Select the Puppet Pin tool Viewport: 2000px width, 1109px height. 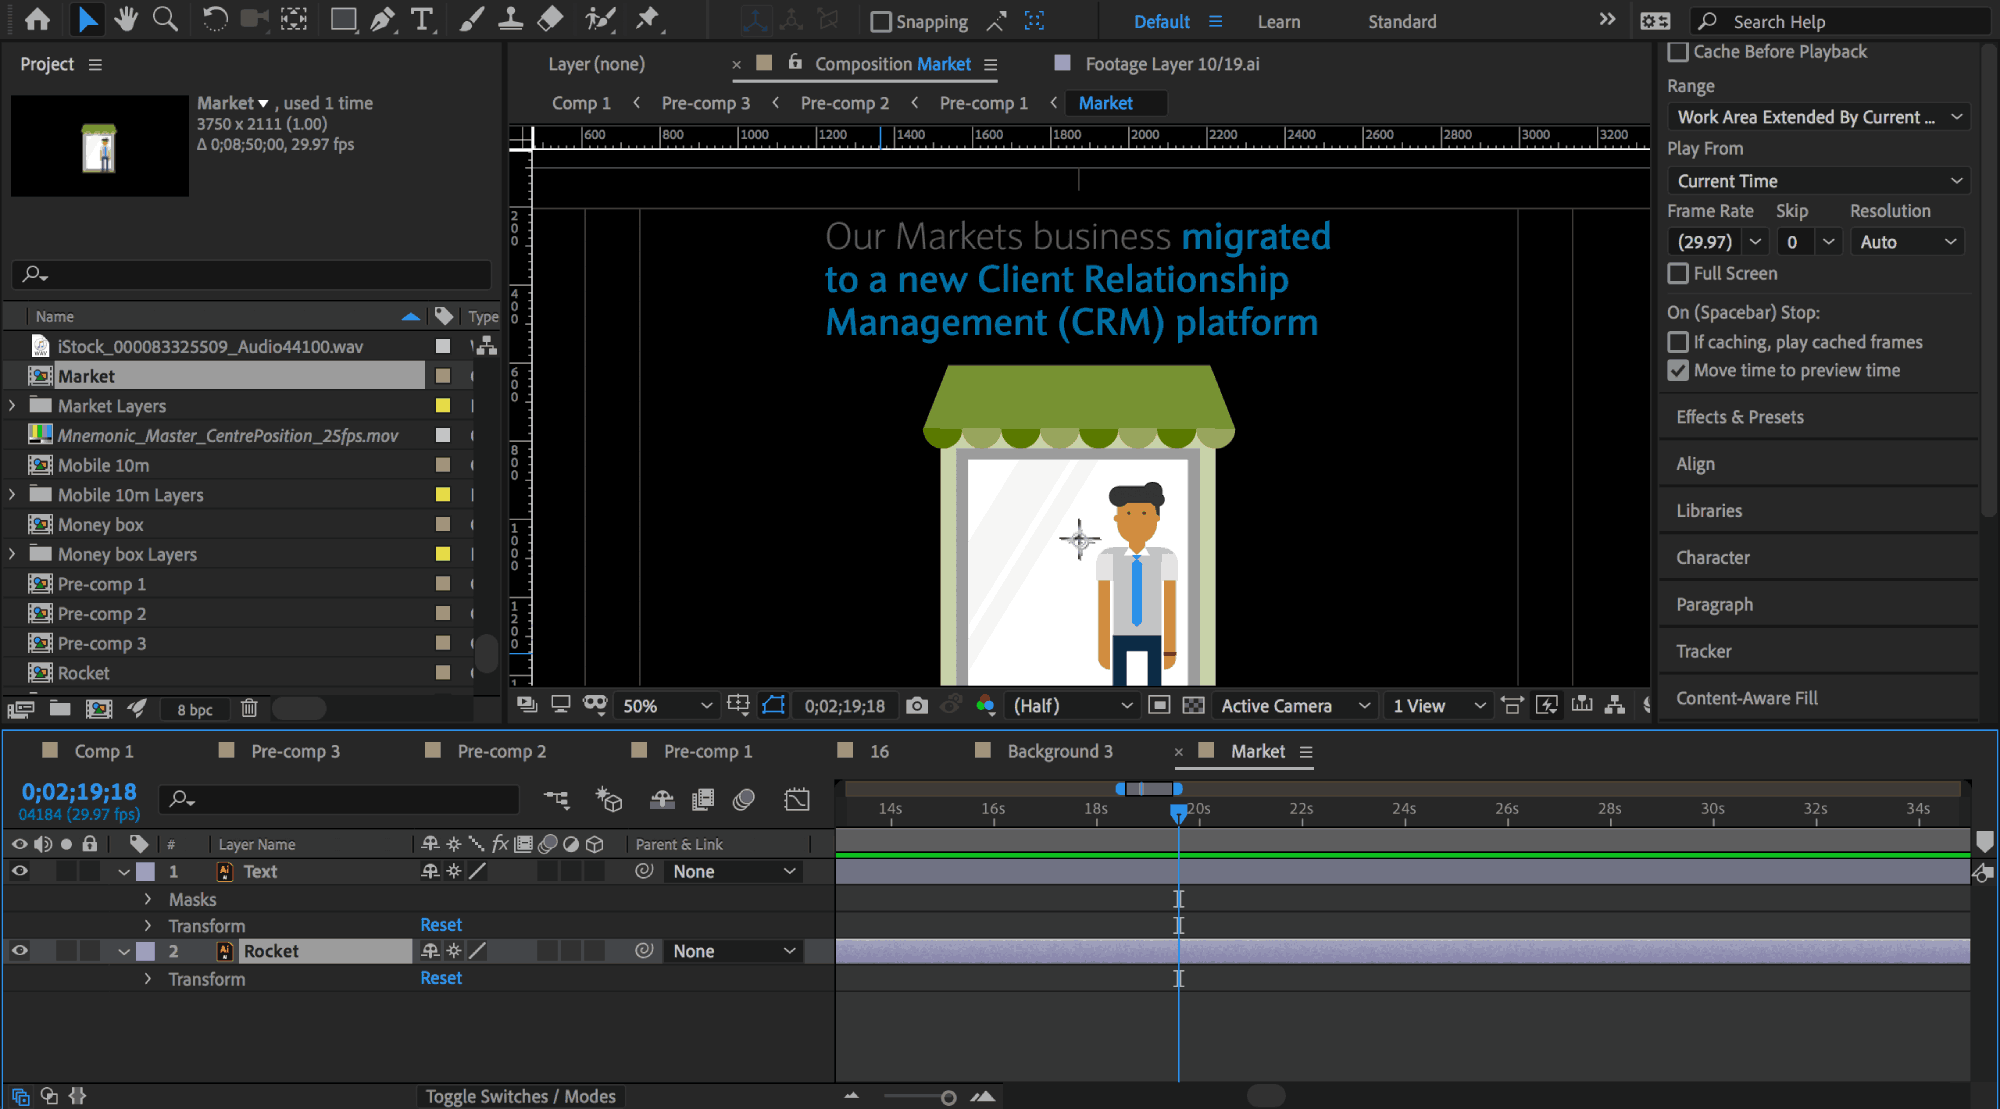[648, 19]
